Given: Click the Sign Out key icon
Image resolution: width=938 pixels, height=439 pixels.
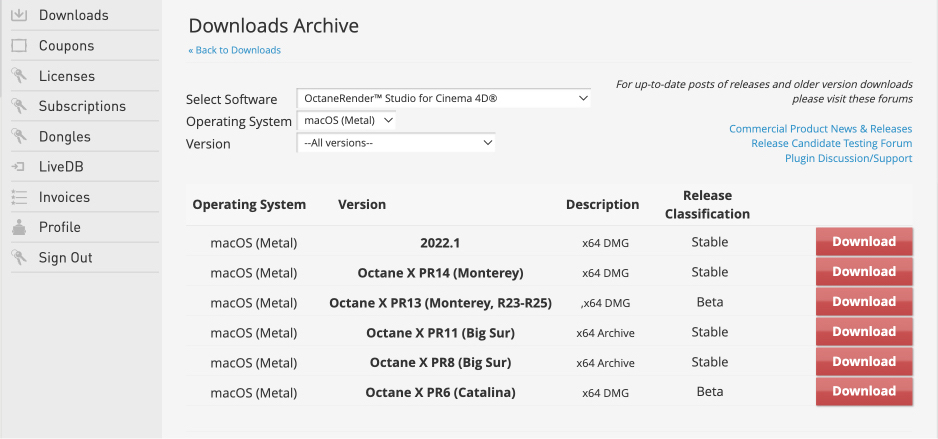Looking at the screenshot, I should [19, 258].
